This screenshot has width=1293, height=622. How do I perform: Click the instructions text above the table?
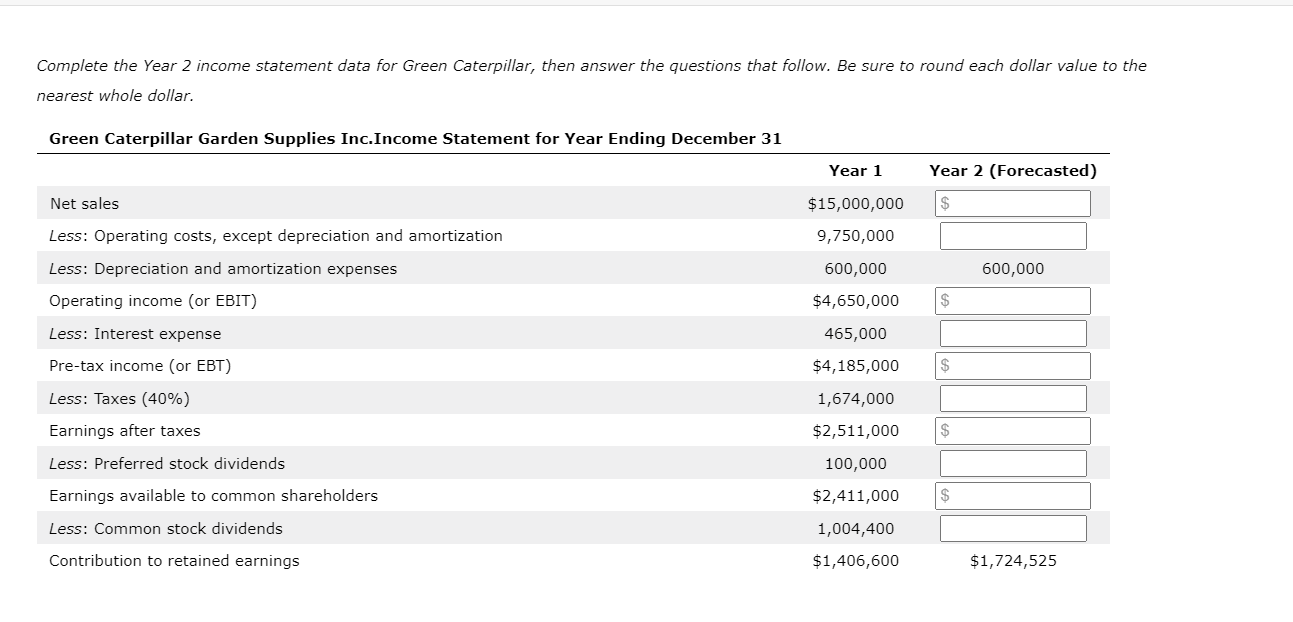coord(590,66)
